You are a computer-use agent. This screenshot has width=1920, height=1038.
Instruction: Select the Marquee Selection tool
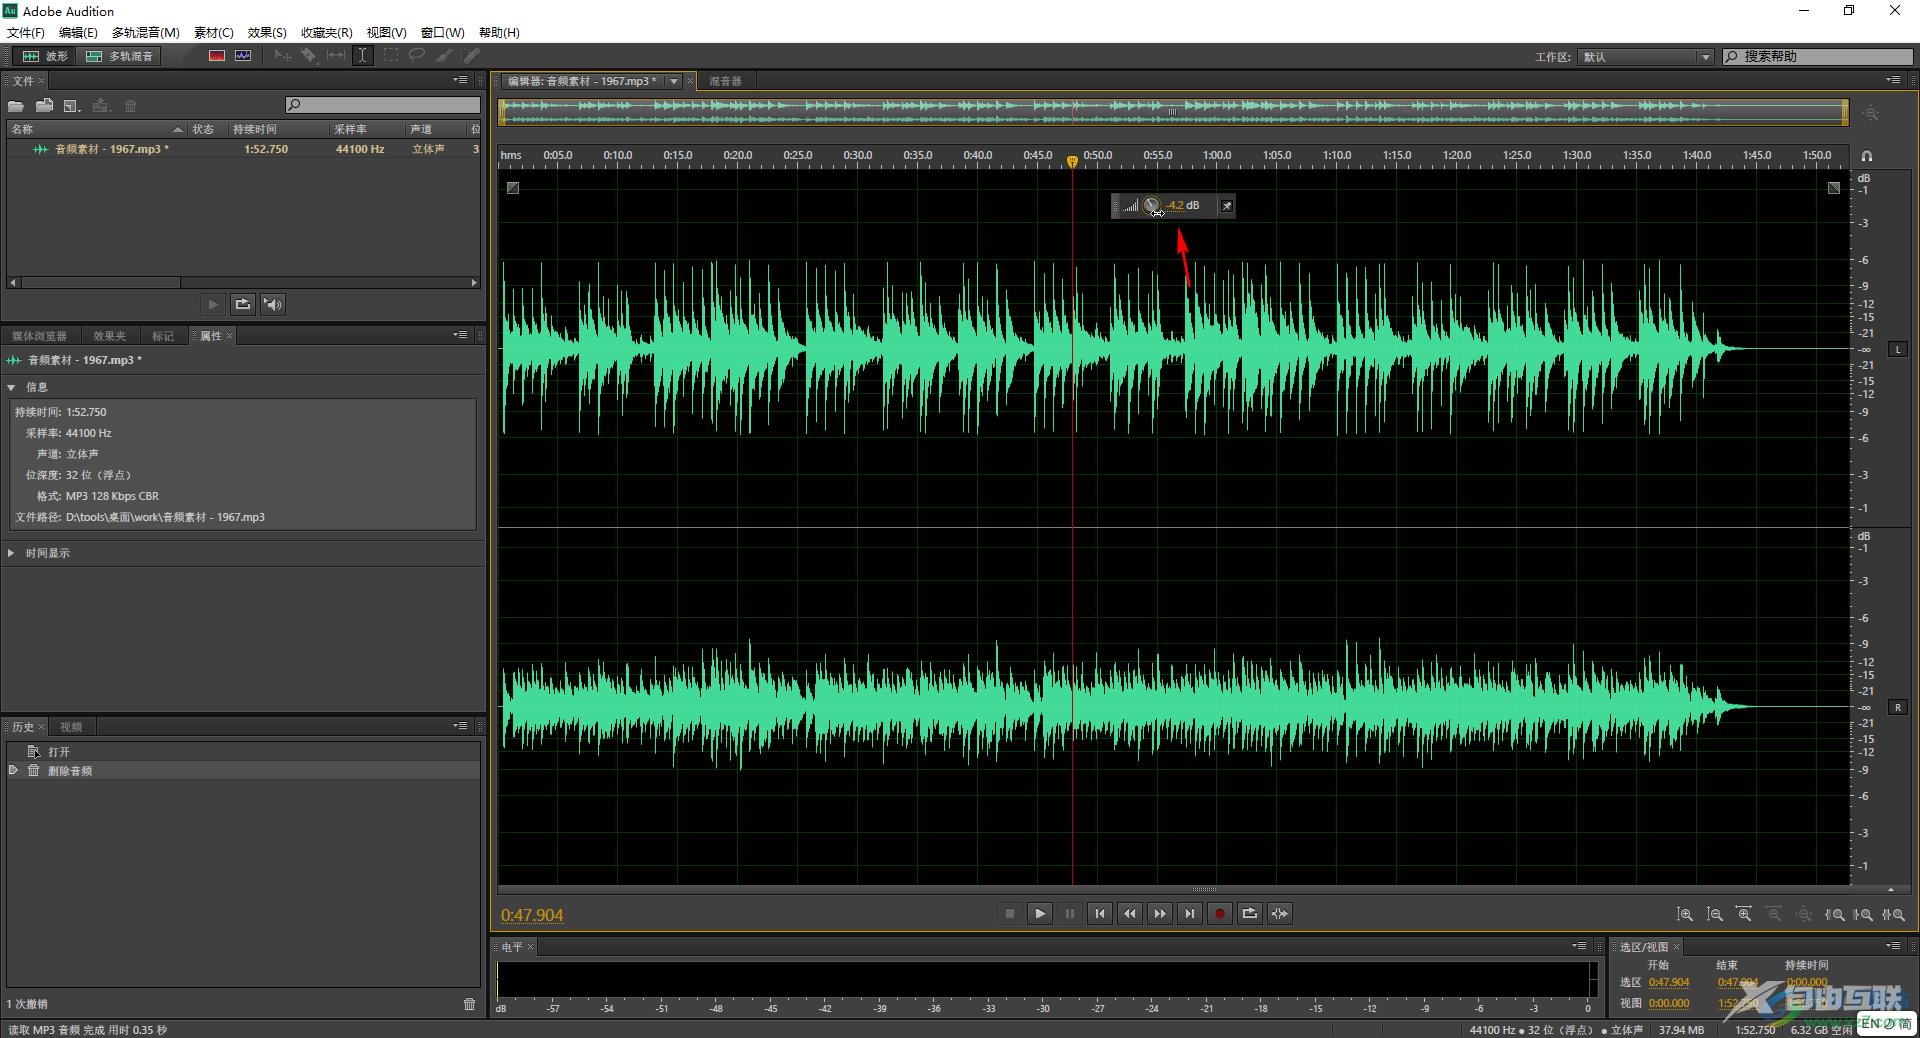pyautogui.click(x=391, y=56)
